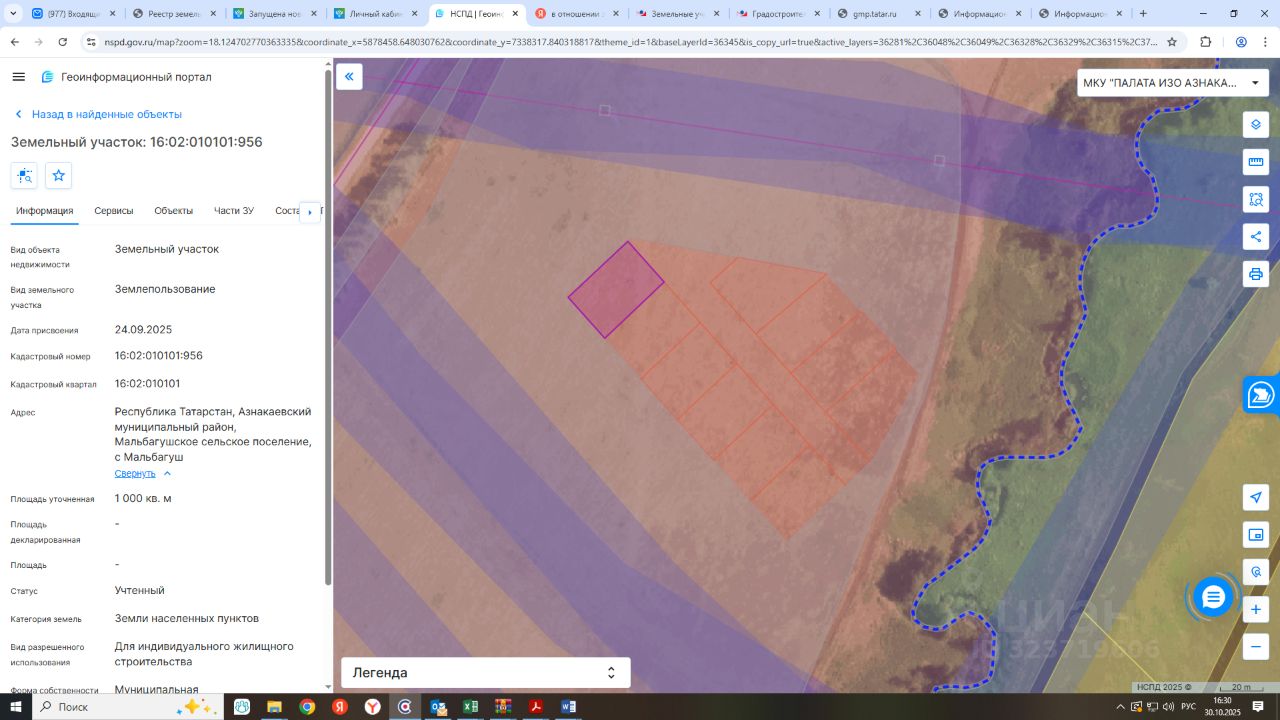This screenshot has width=1280, height=720.
Task: Open the map layers tool
Action: click(1256, 124)
